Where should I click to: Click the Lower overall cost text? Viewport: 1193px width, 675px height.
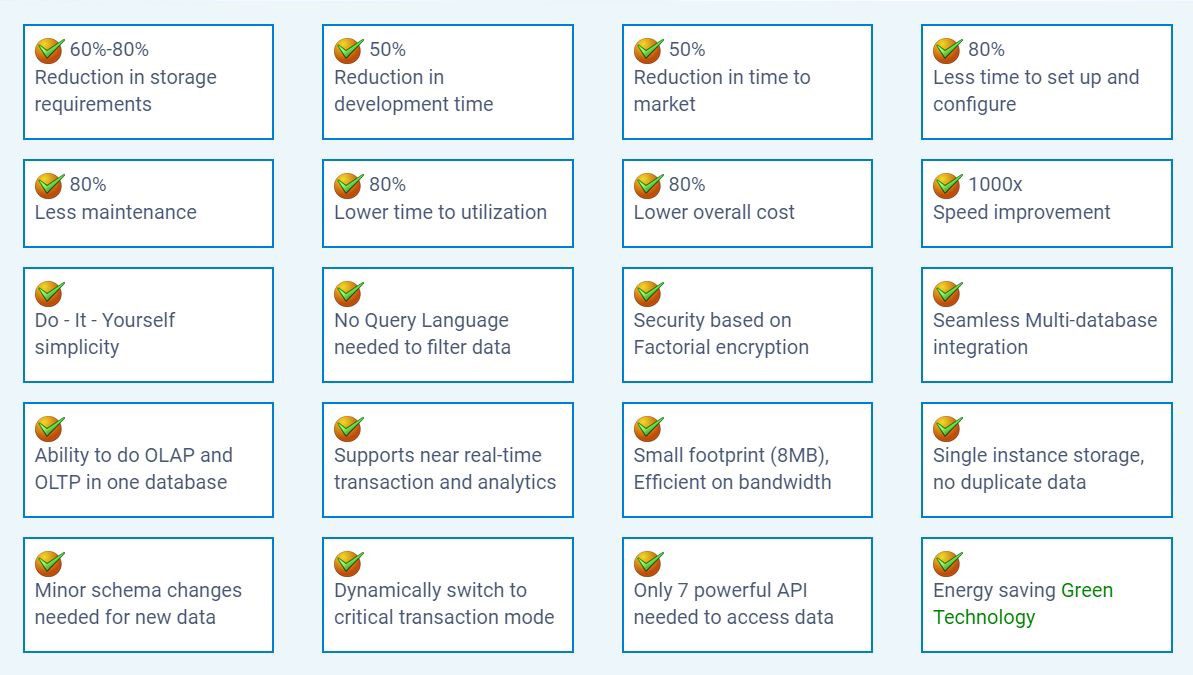click(x=714, y=212)
